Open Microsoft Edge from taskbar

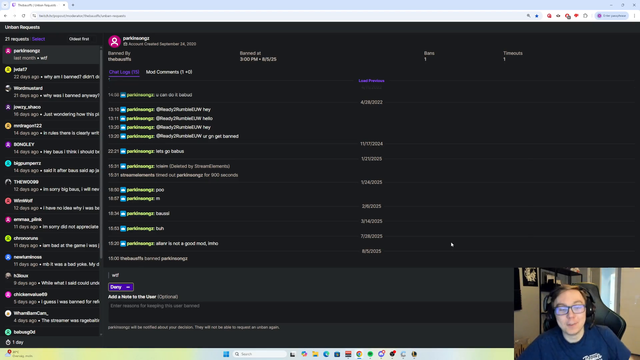326,354
